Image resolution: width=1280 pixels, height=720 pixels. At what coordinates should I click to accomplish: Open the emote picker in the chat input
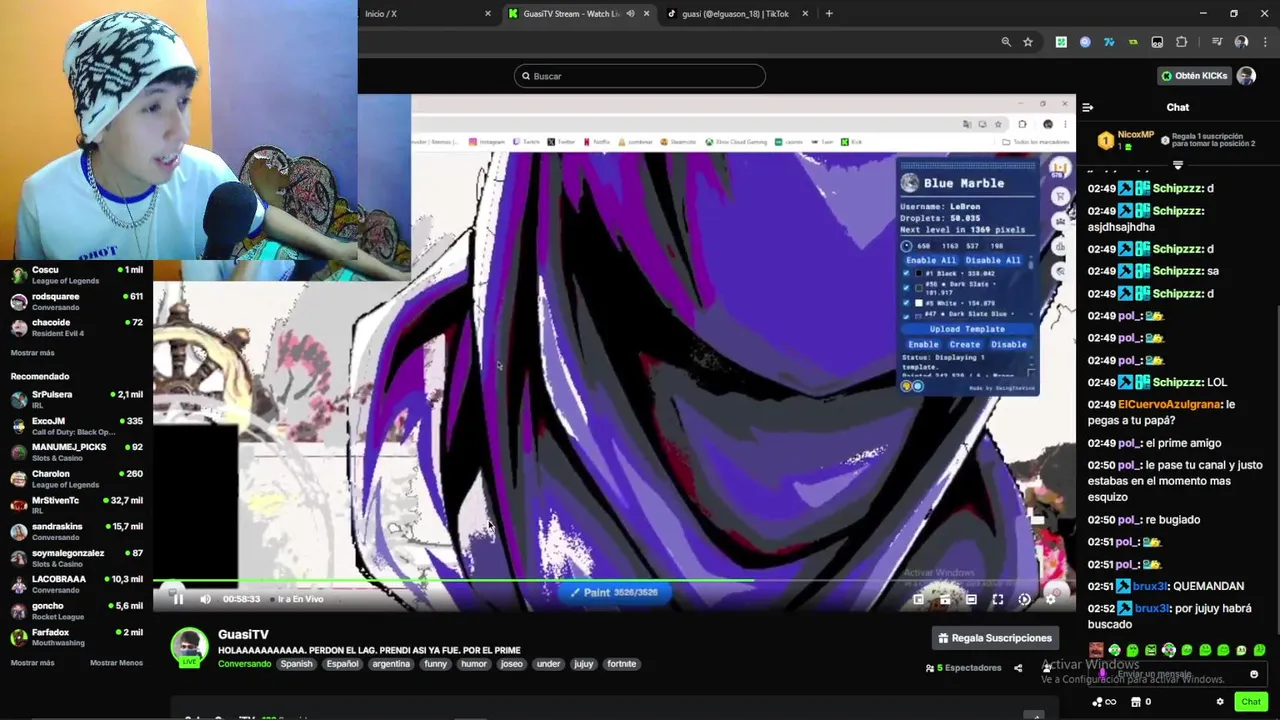[1253, 675]
